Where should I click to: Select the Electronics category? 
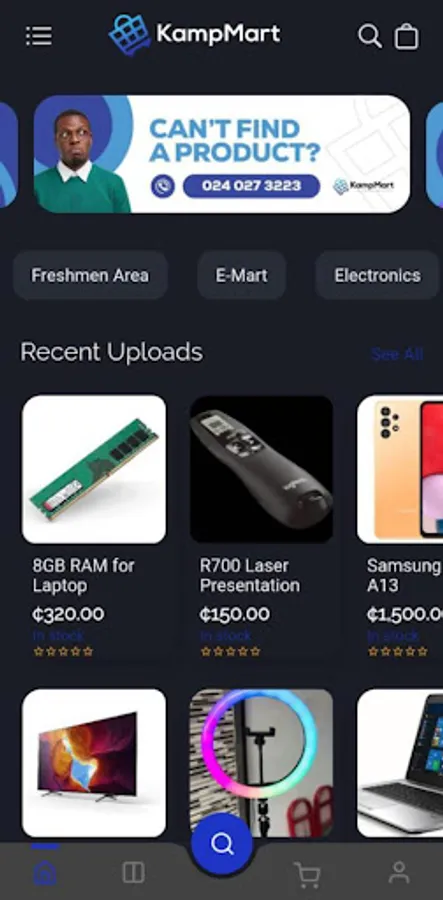point(378,276)
